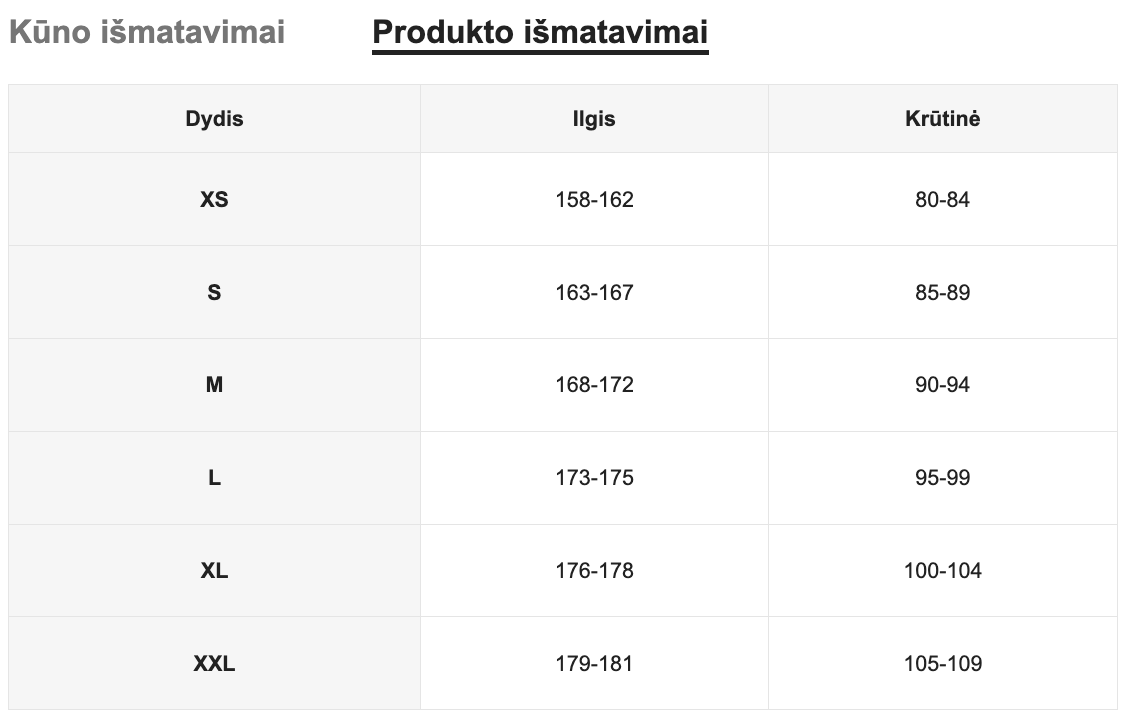Click the 158-162 length cell
1126x720 pixels.
[594, 200]
